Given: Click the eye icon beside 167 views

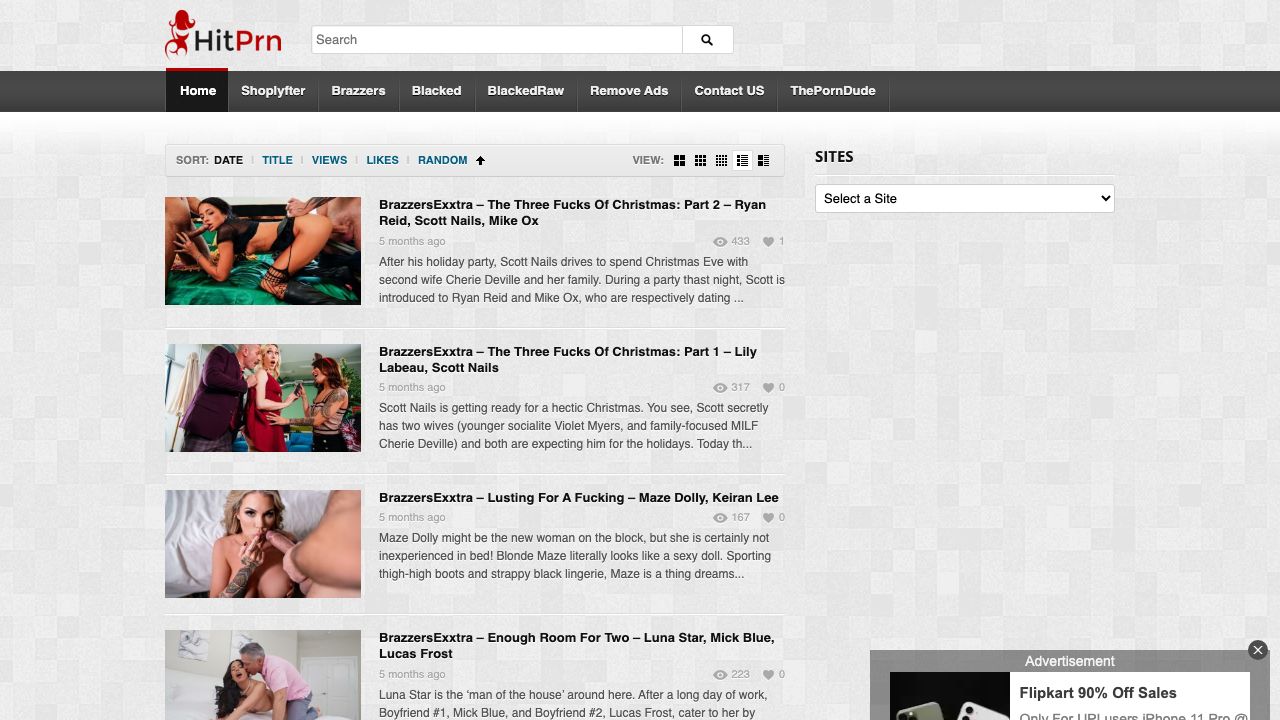Looking at the screenshot, I should click(x=720, y=518).
